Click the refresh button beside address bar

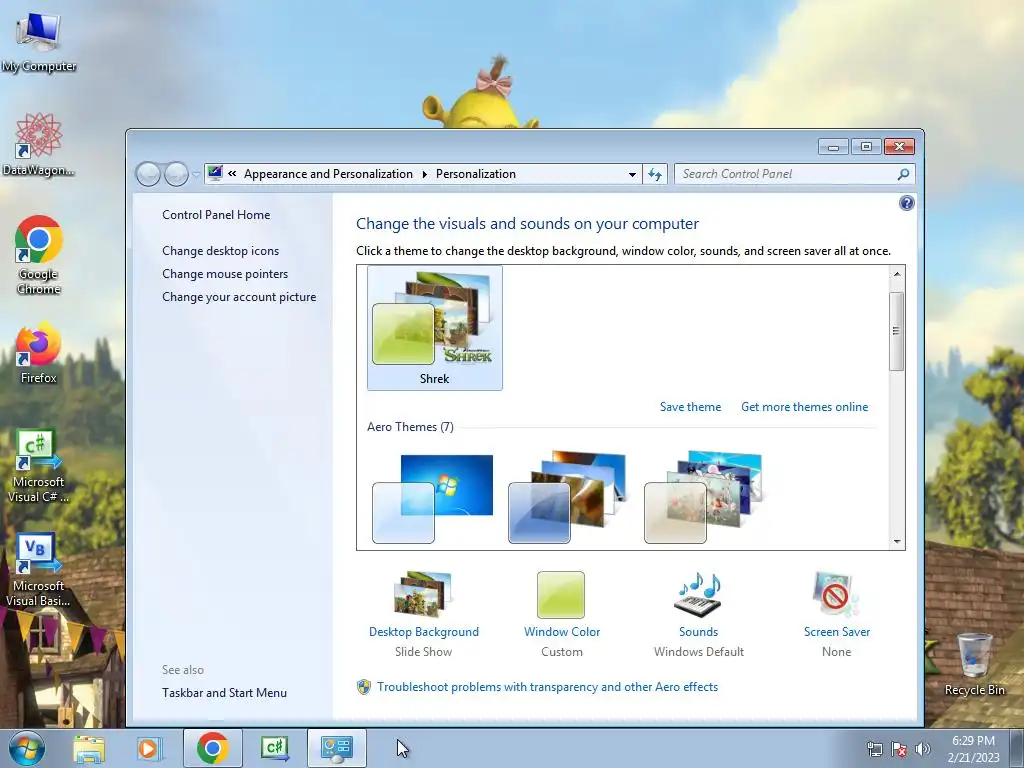(x=654, y=174)
